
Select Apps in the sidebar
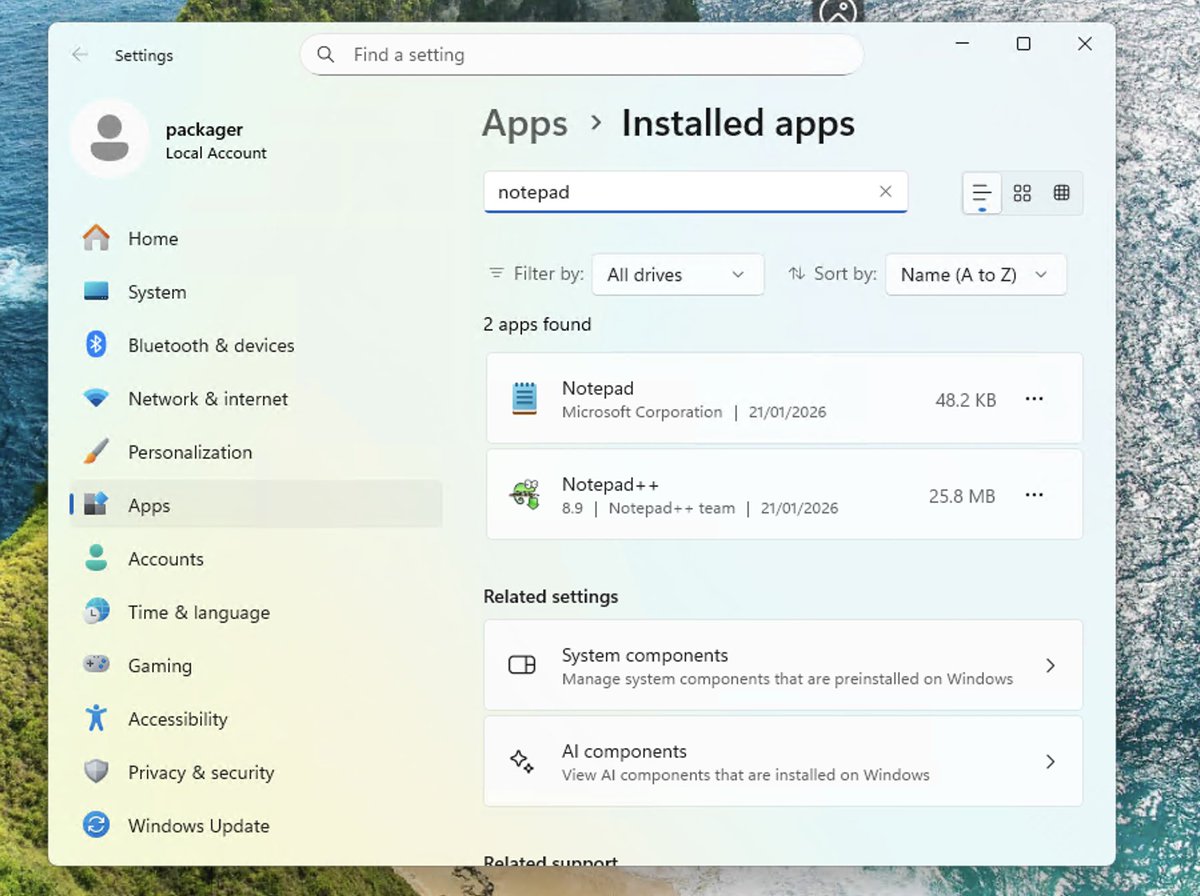click(x=256, y=505)
